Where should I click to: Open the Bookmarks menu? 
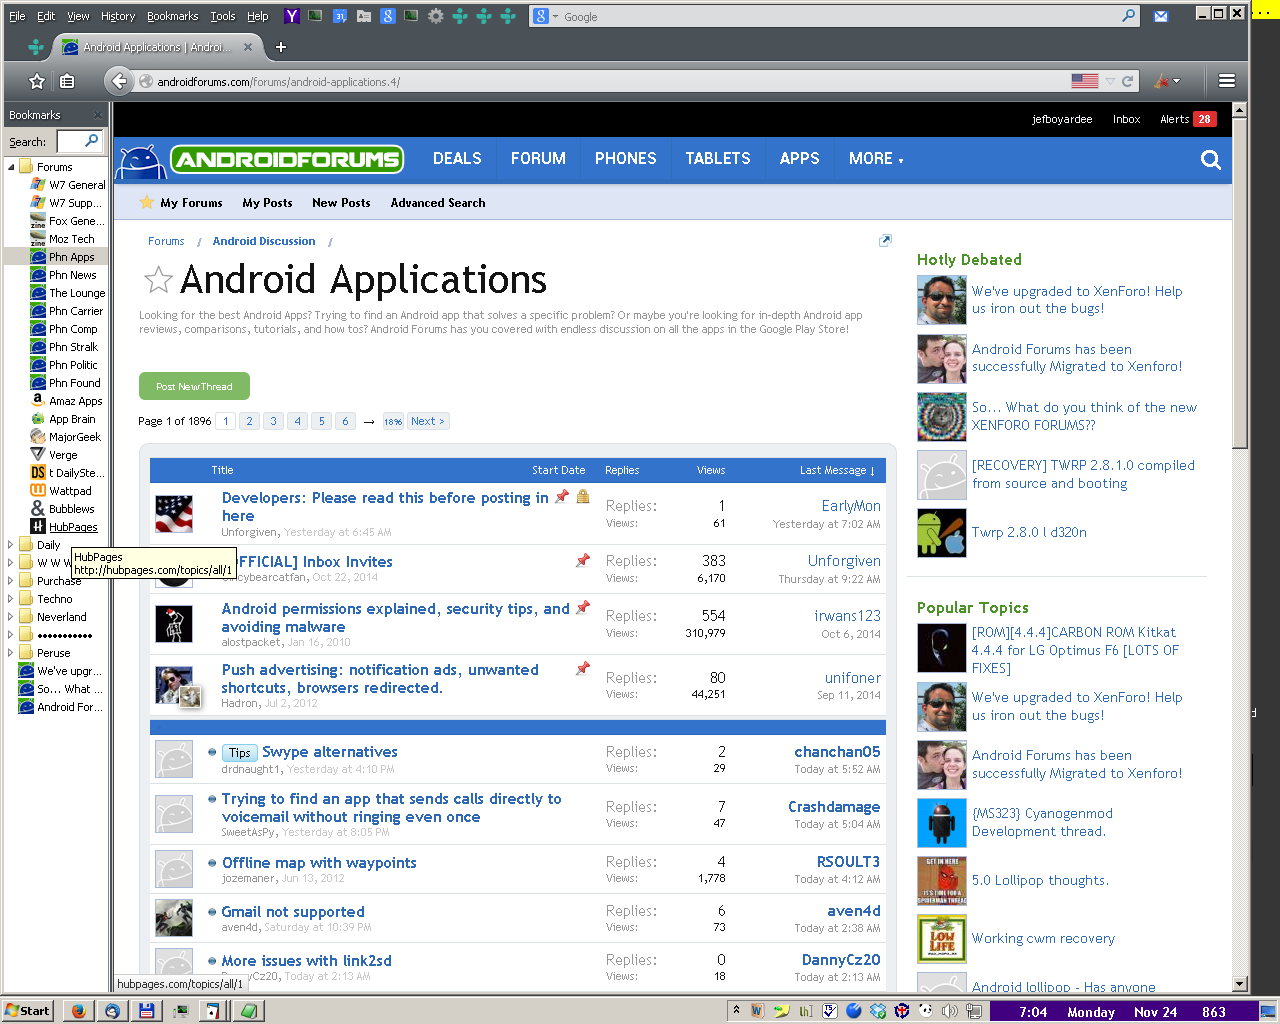[x=172, y=16]
